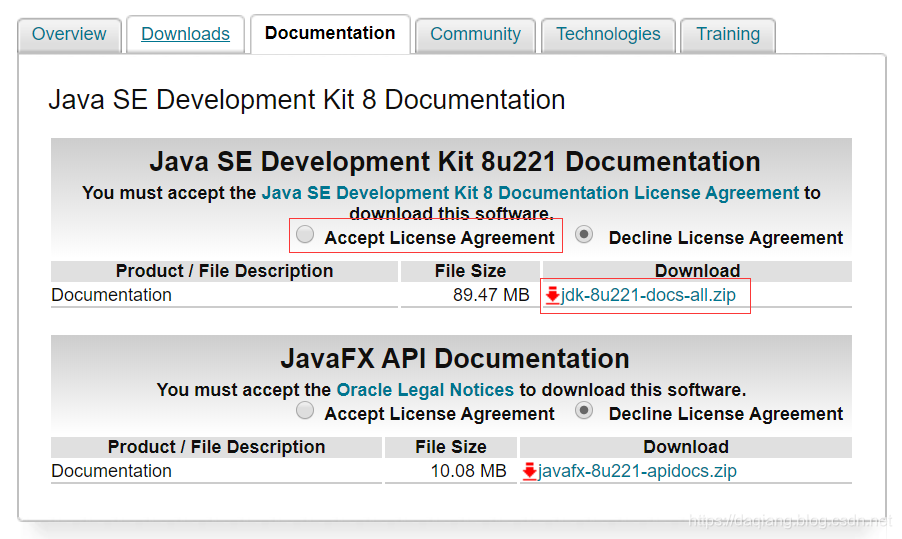Click the Java SE Development Kit 8u221 Documentation title
The image size is (902, 539).
pos(455,162)
